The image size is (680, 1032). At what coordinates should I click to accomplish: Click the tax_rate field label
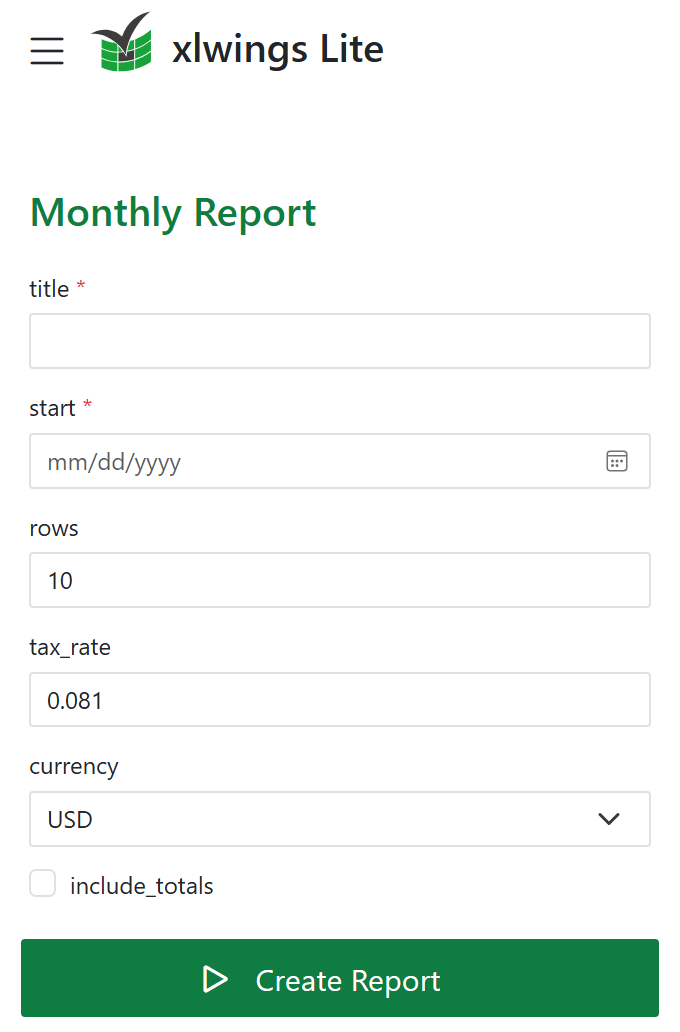tap(70, 648)
